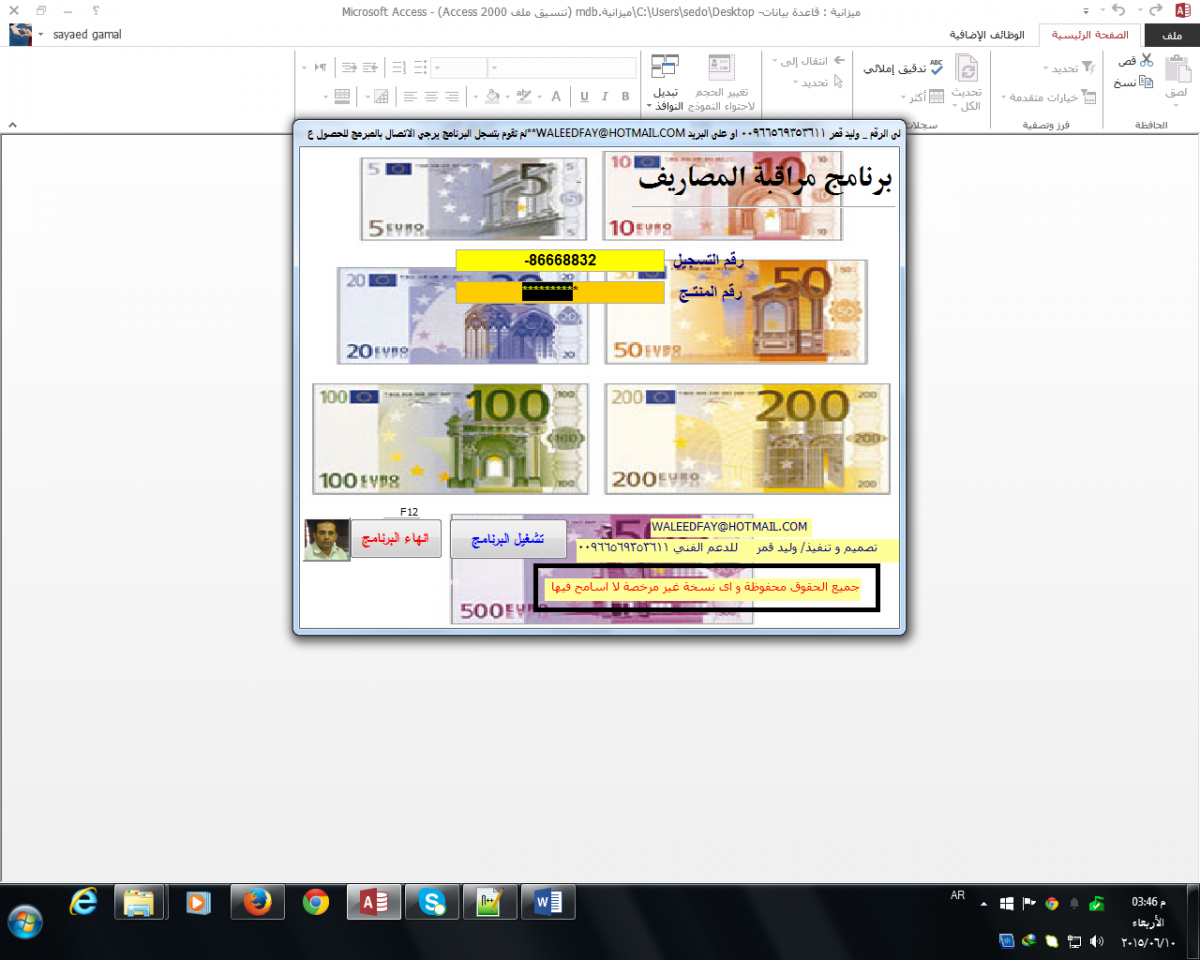
Task: Click the numbered list icon
Action: pyautogui.click(x=399, y=67)
